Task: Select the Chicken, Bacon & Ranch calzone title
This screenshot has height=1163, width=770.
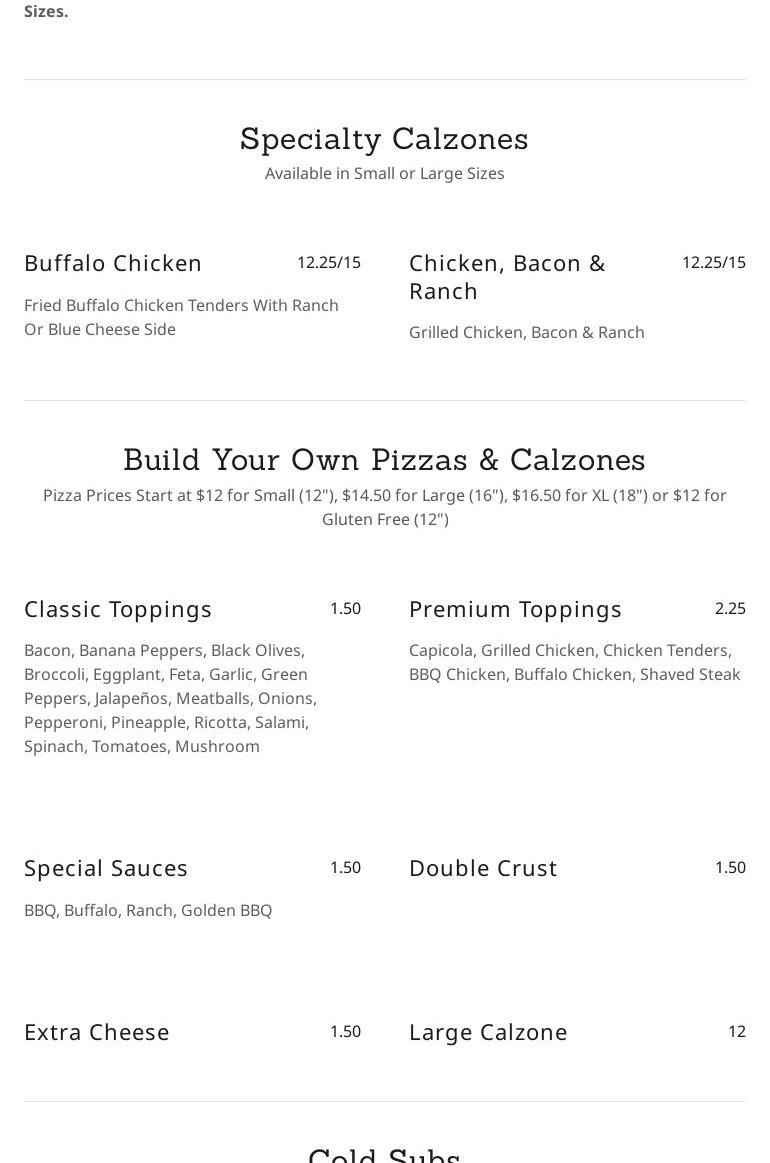Action: tap(507, 277)
